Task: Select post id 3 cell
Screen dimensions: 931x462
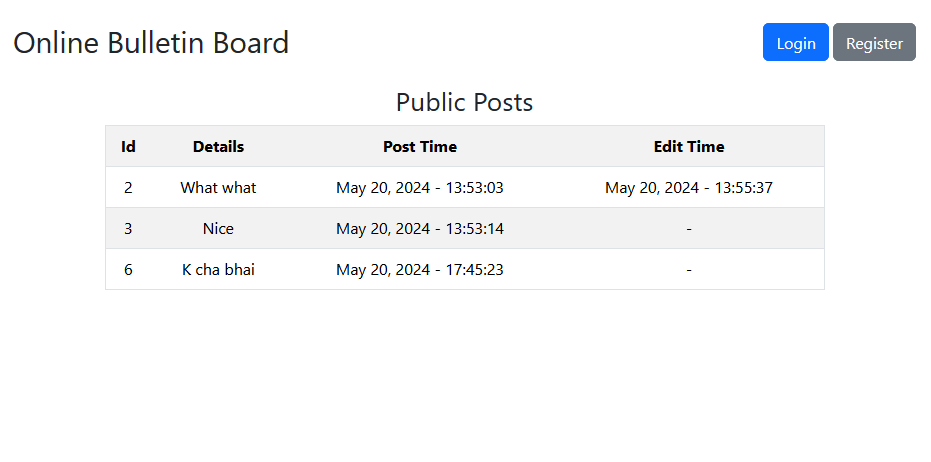Action: tap(128, 228)
